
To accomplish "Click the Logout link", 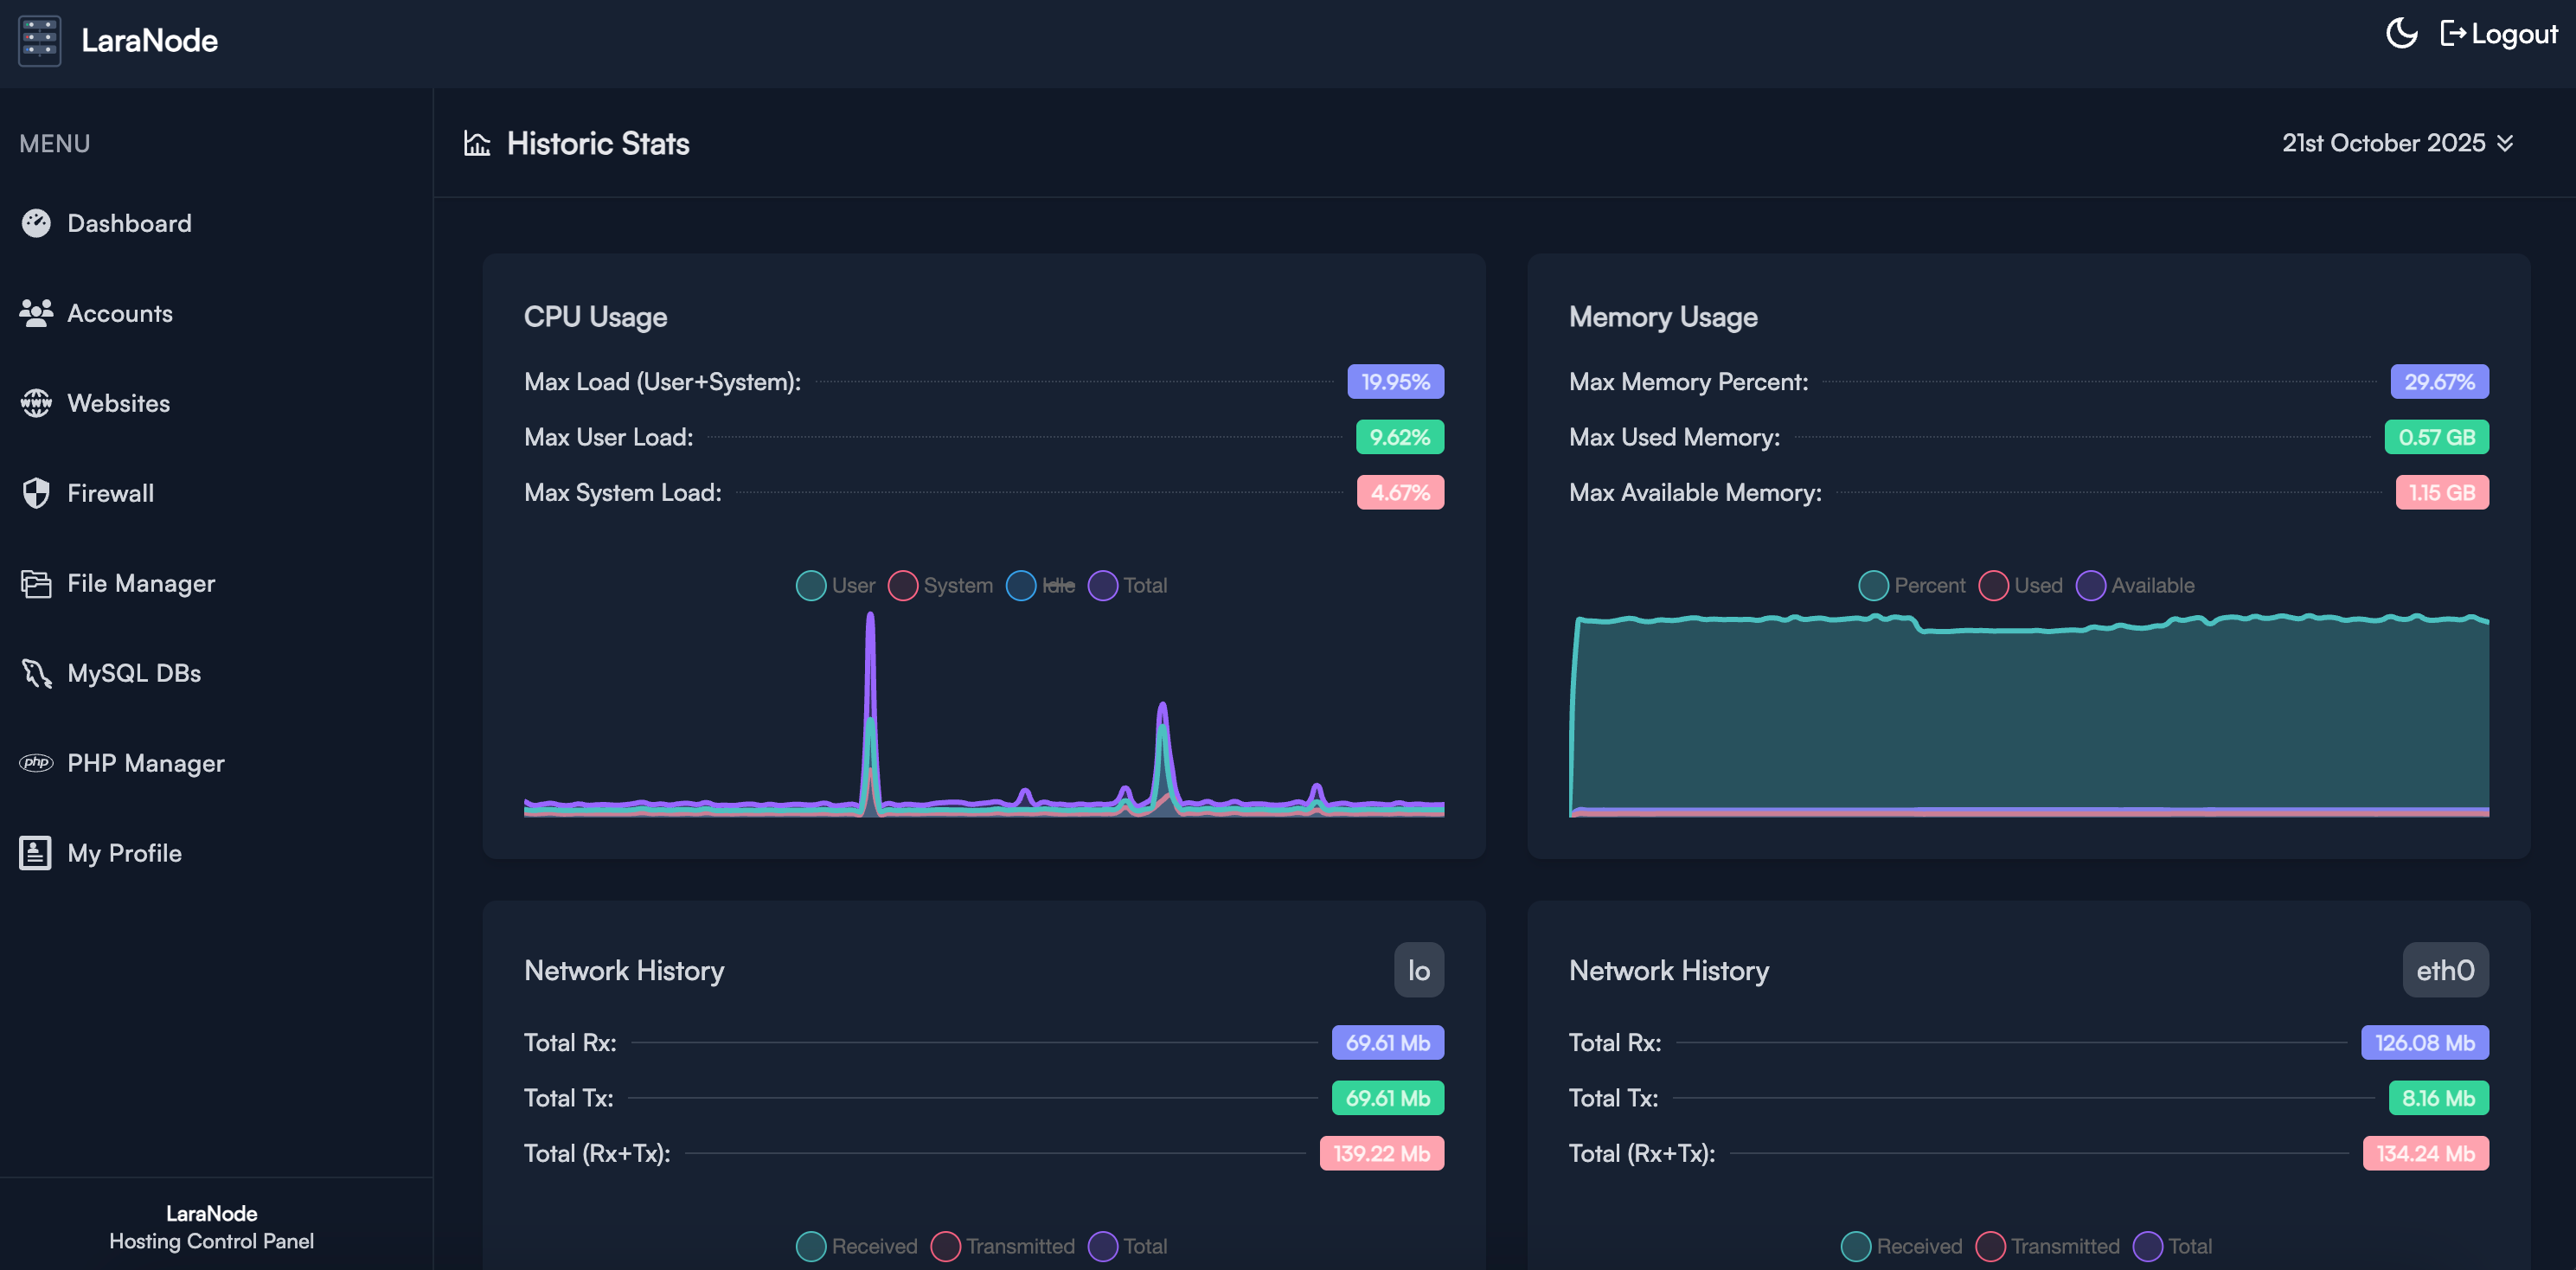I will point(2499,34).
